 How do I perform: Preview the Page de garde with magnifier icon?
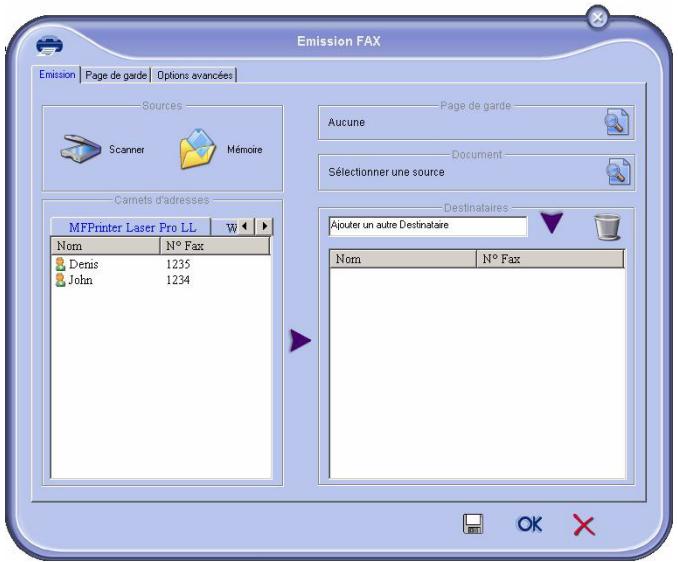(x=617, y=122)
